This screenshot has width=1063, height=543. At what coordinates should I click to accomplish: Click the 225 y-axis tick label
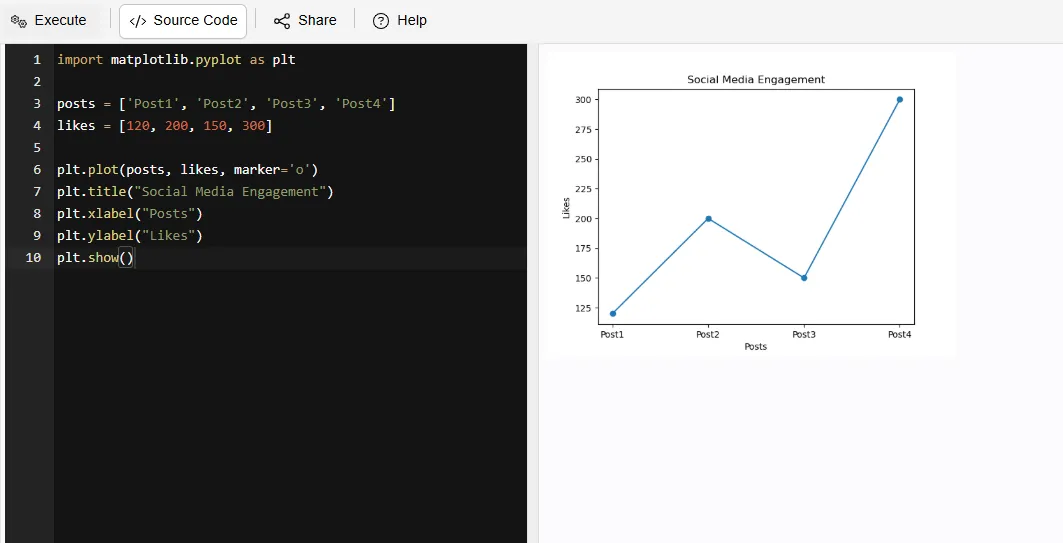[x=584, y=188]
